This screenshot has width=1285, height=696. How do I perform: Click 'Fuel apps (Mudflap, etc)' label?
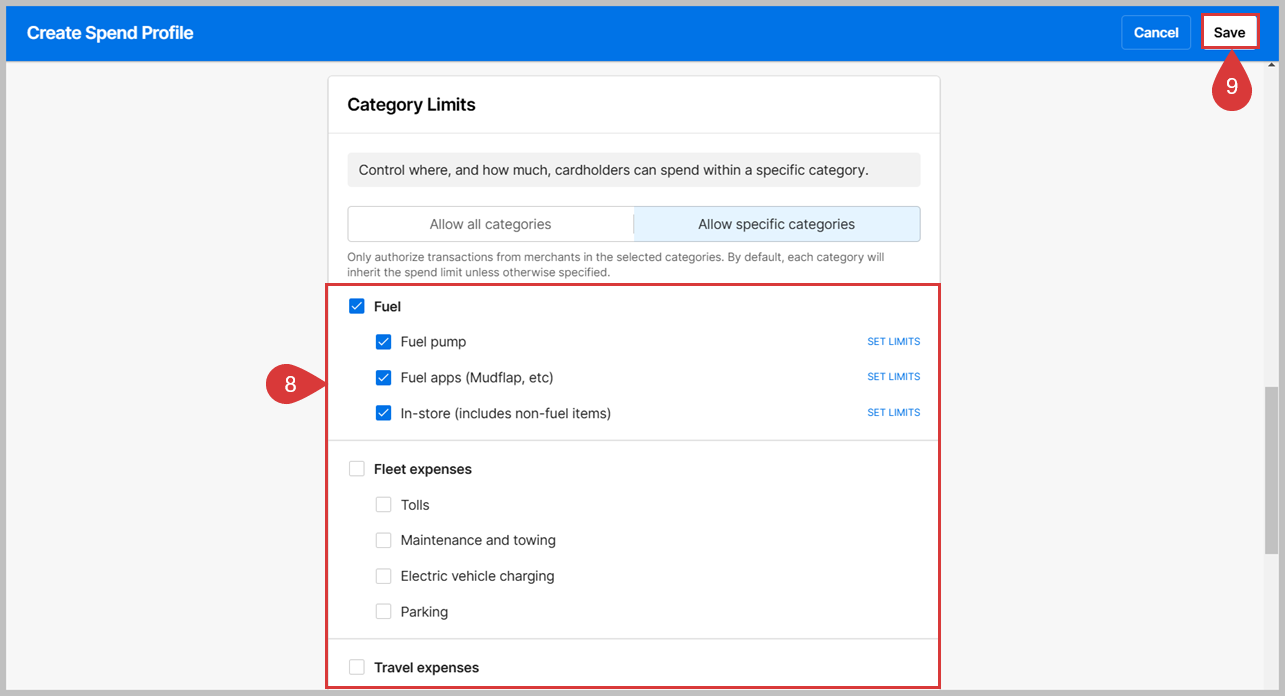[x=477, y=377]
